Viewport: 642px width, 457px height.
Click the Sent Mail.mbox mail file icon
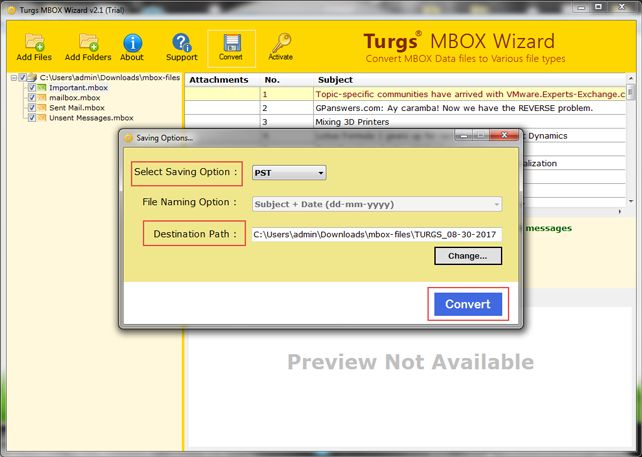[x=42, y=108]
